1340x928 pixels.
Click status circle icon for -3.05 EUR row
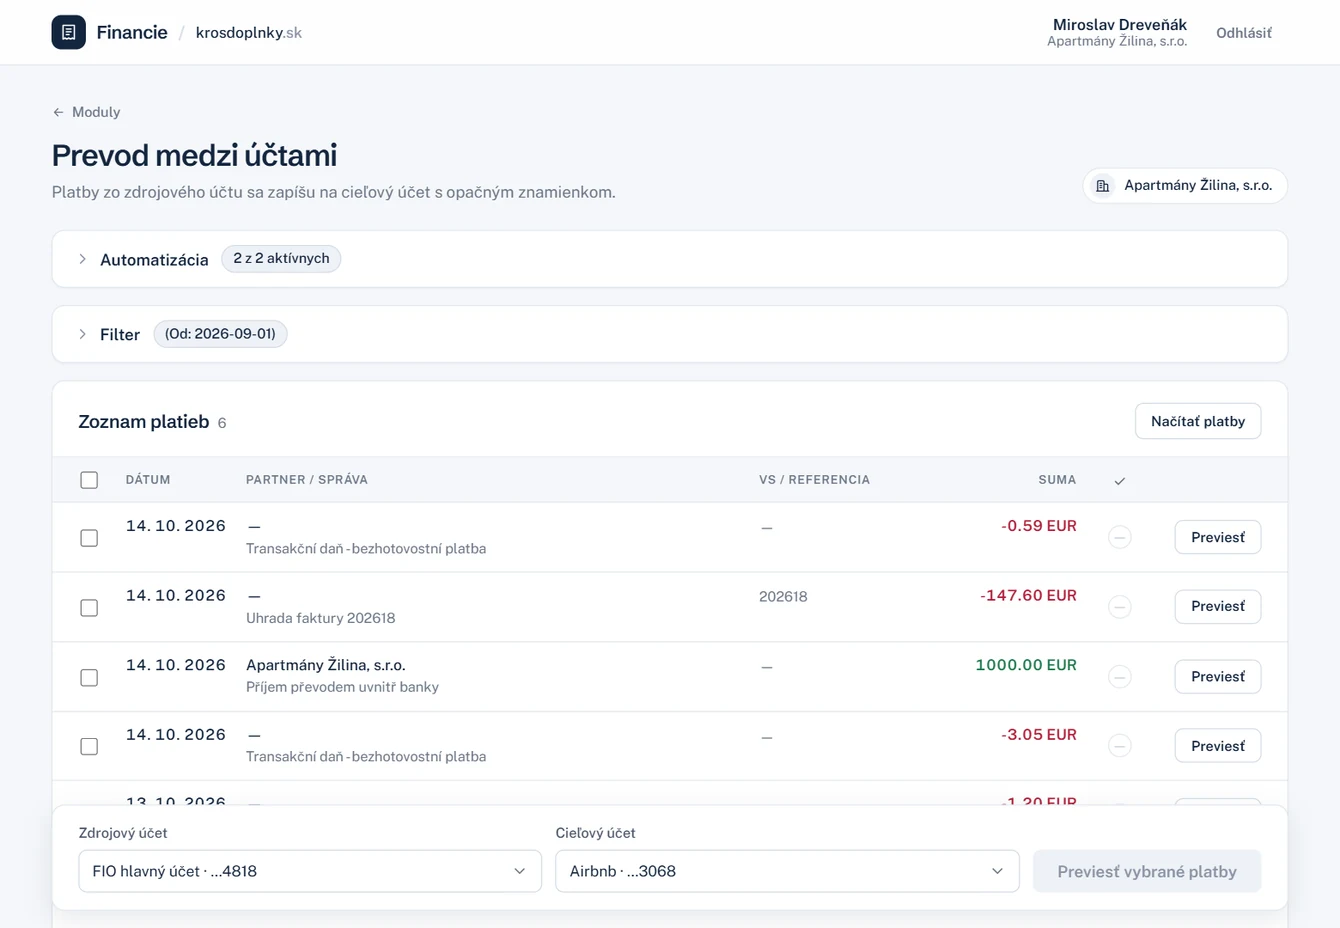click(1119, 746)
